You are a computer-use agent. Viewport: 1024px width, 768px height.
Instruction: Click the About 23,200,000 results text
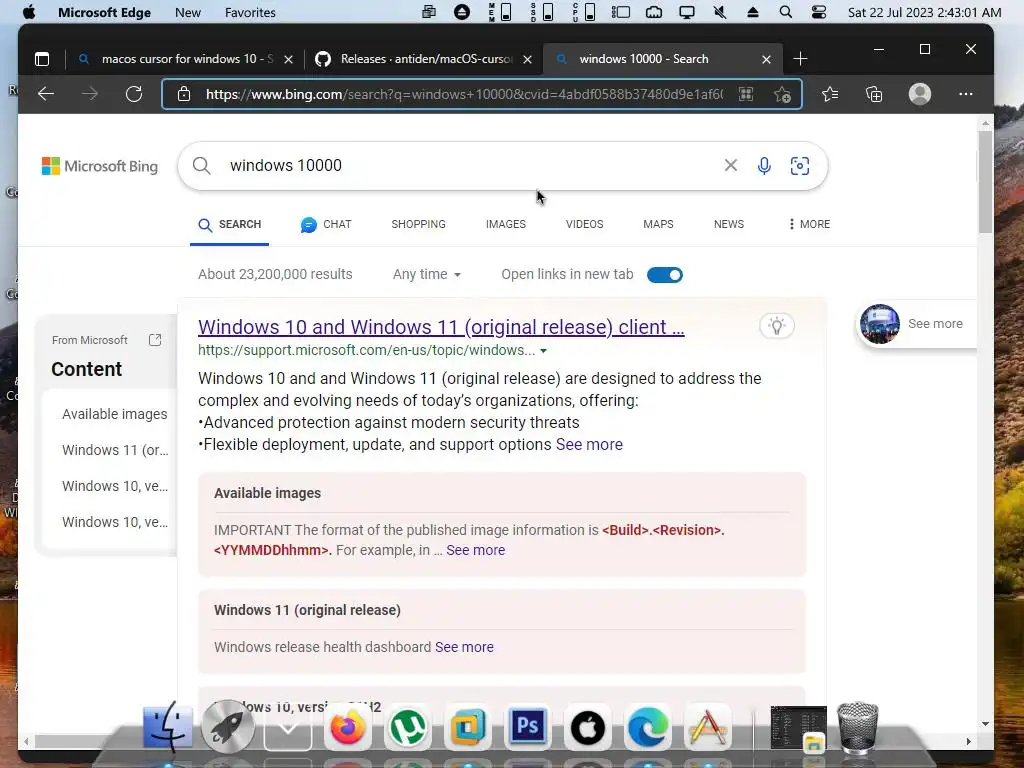(x=275, y=274)
